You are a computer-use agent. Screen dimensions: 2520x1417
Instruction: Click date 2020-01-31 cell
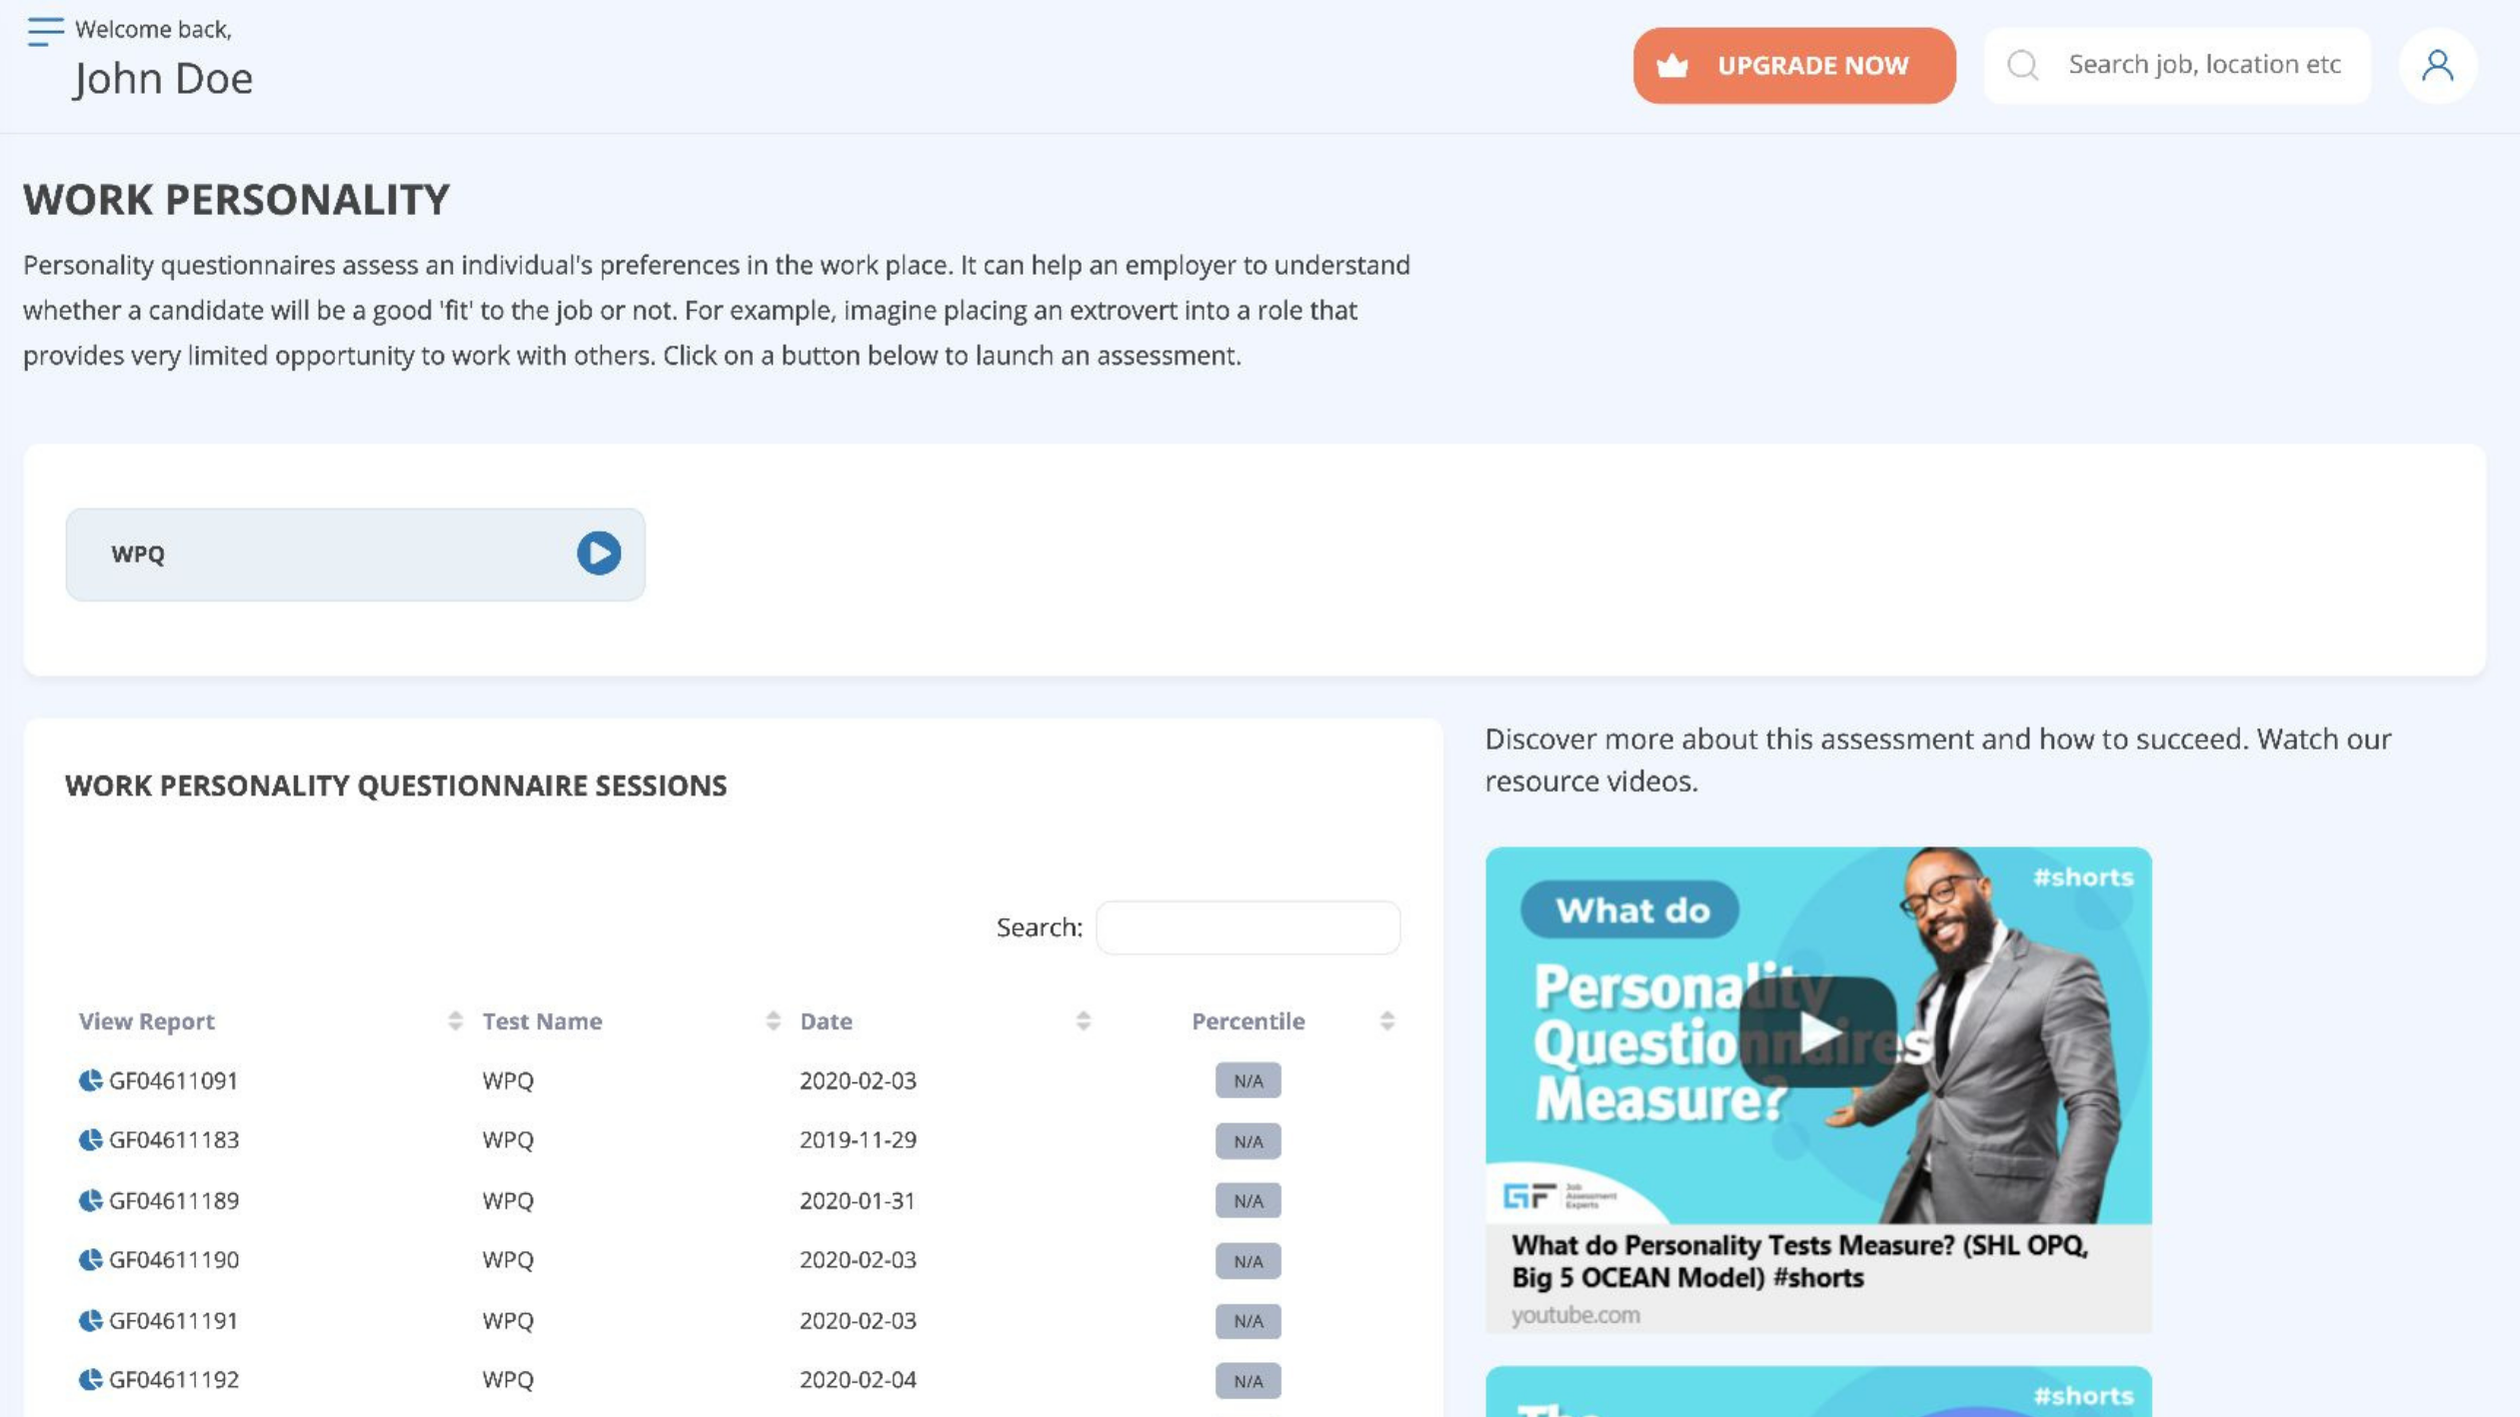[x=857, y=1200]
